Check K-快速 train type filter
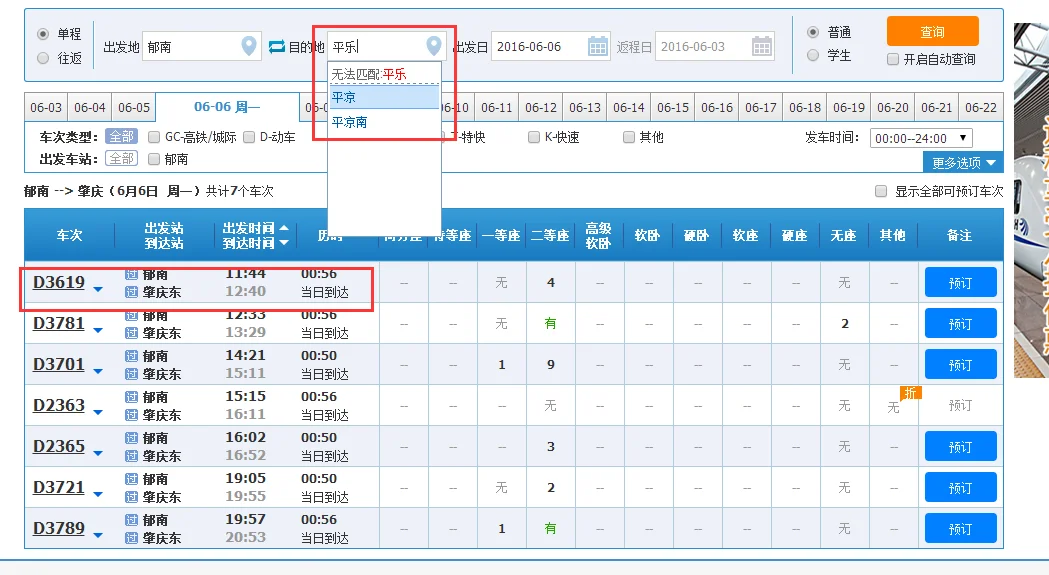 [534, 137]
